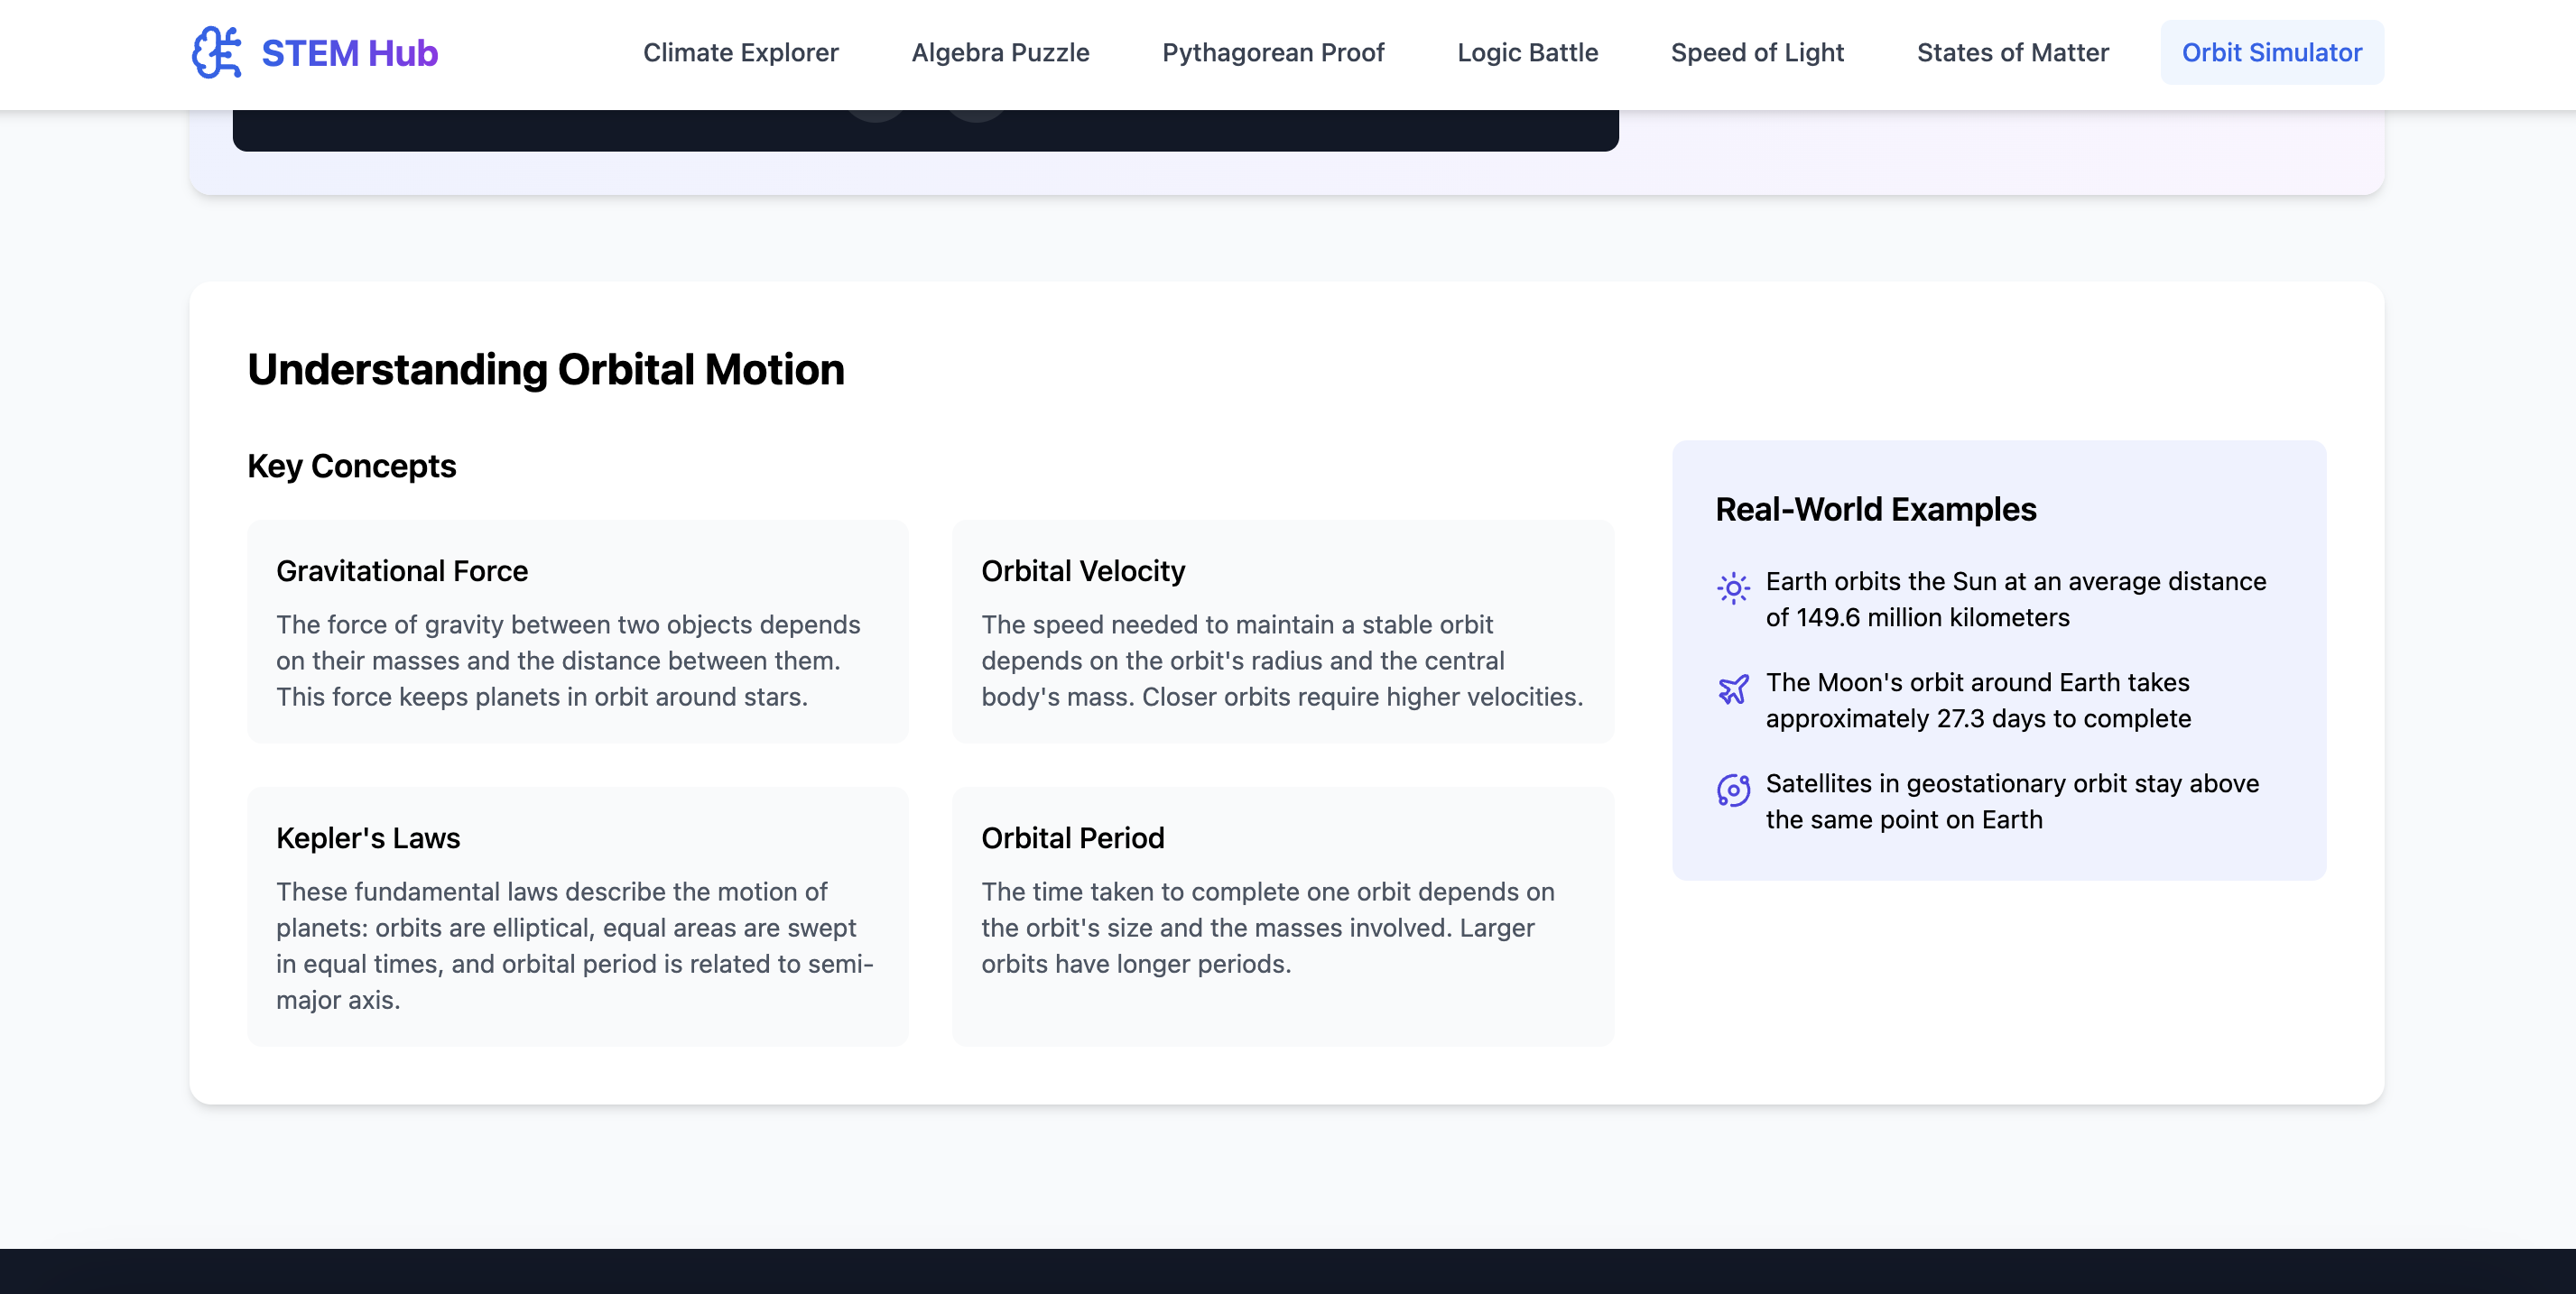2576x1294 pixels.
Task: Click the sun icon beside Earth orbit fact
Action: 1733,588
